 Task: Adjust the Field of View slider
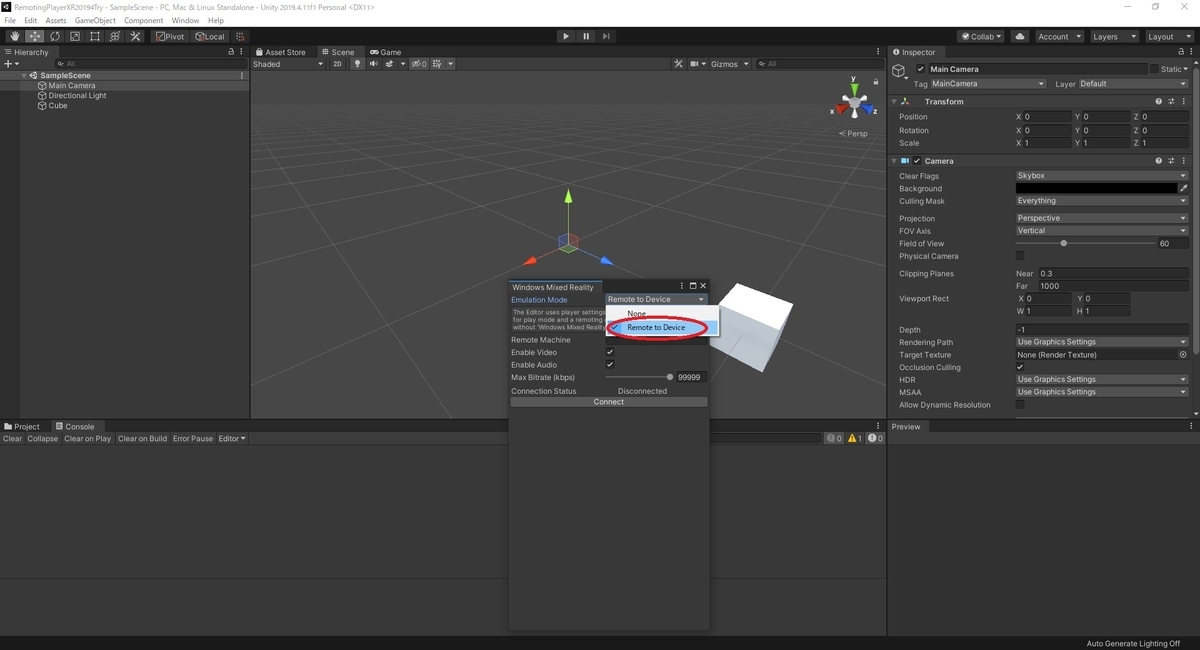coord(1084,243)
